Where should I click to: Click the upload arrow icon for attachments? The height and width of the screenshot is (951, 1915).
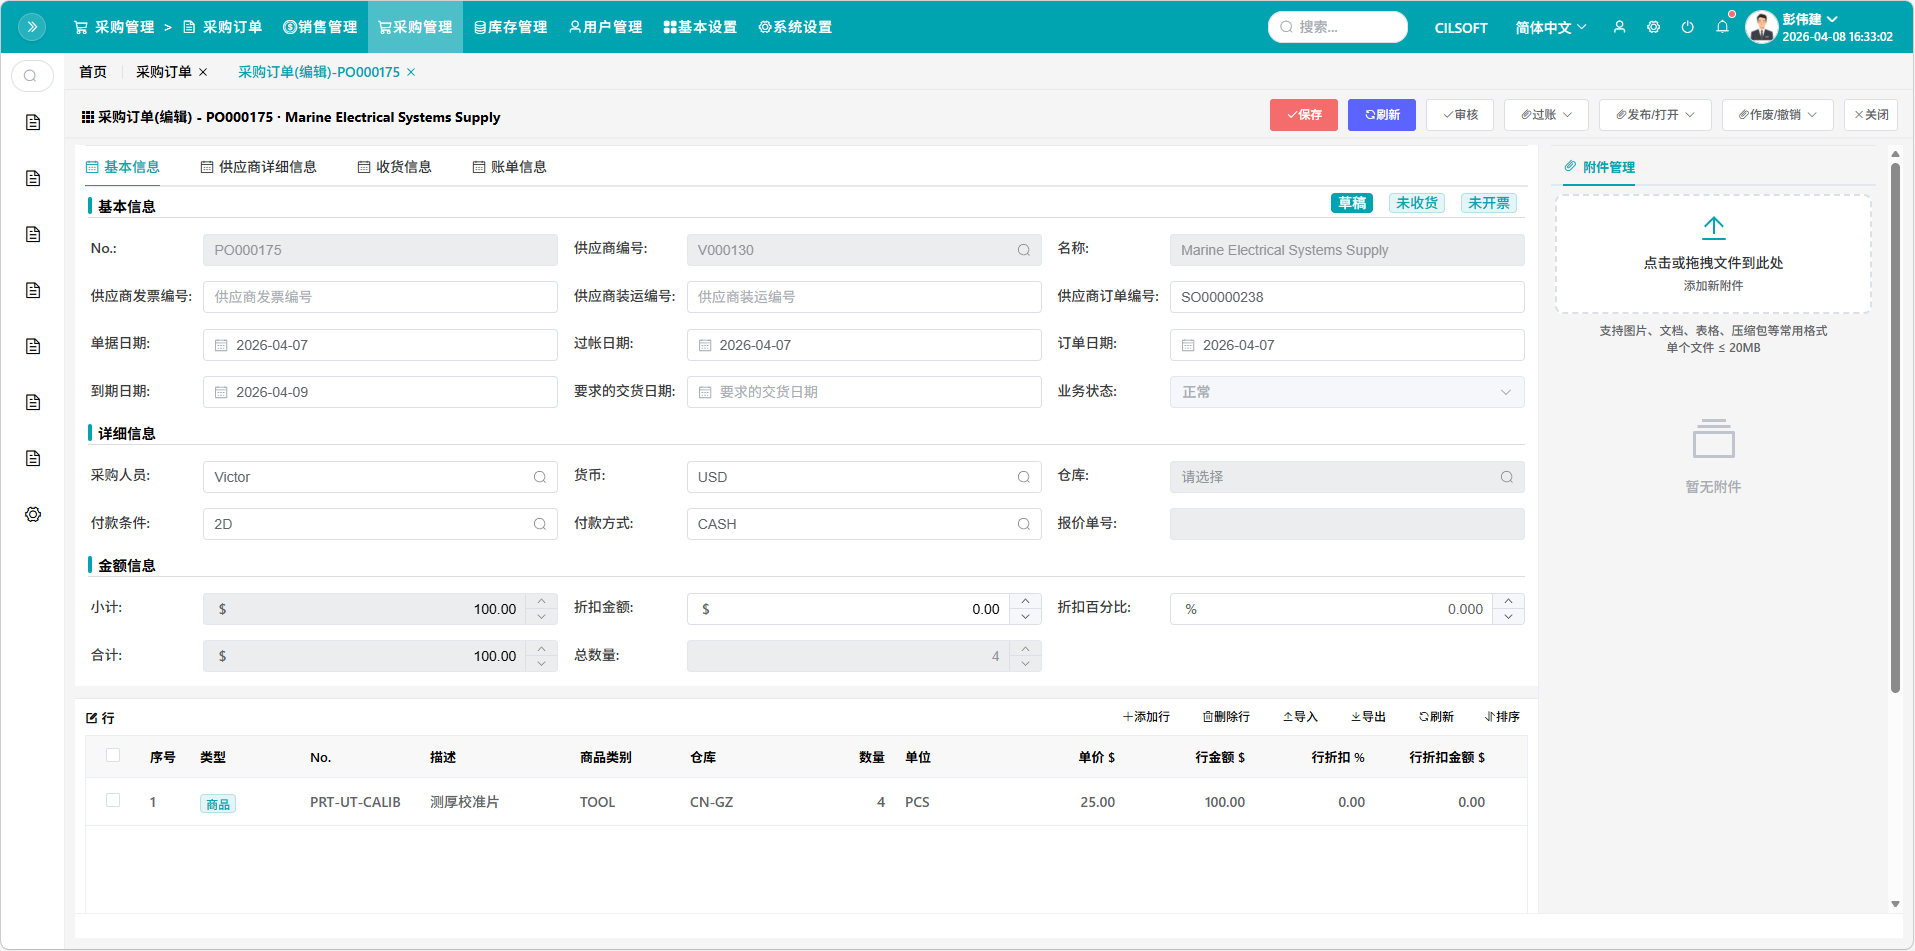[1713, 228]
